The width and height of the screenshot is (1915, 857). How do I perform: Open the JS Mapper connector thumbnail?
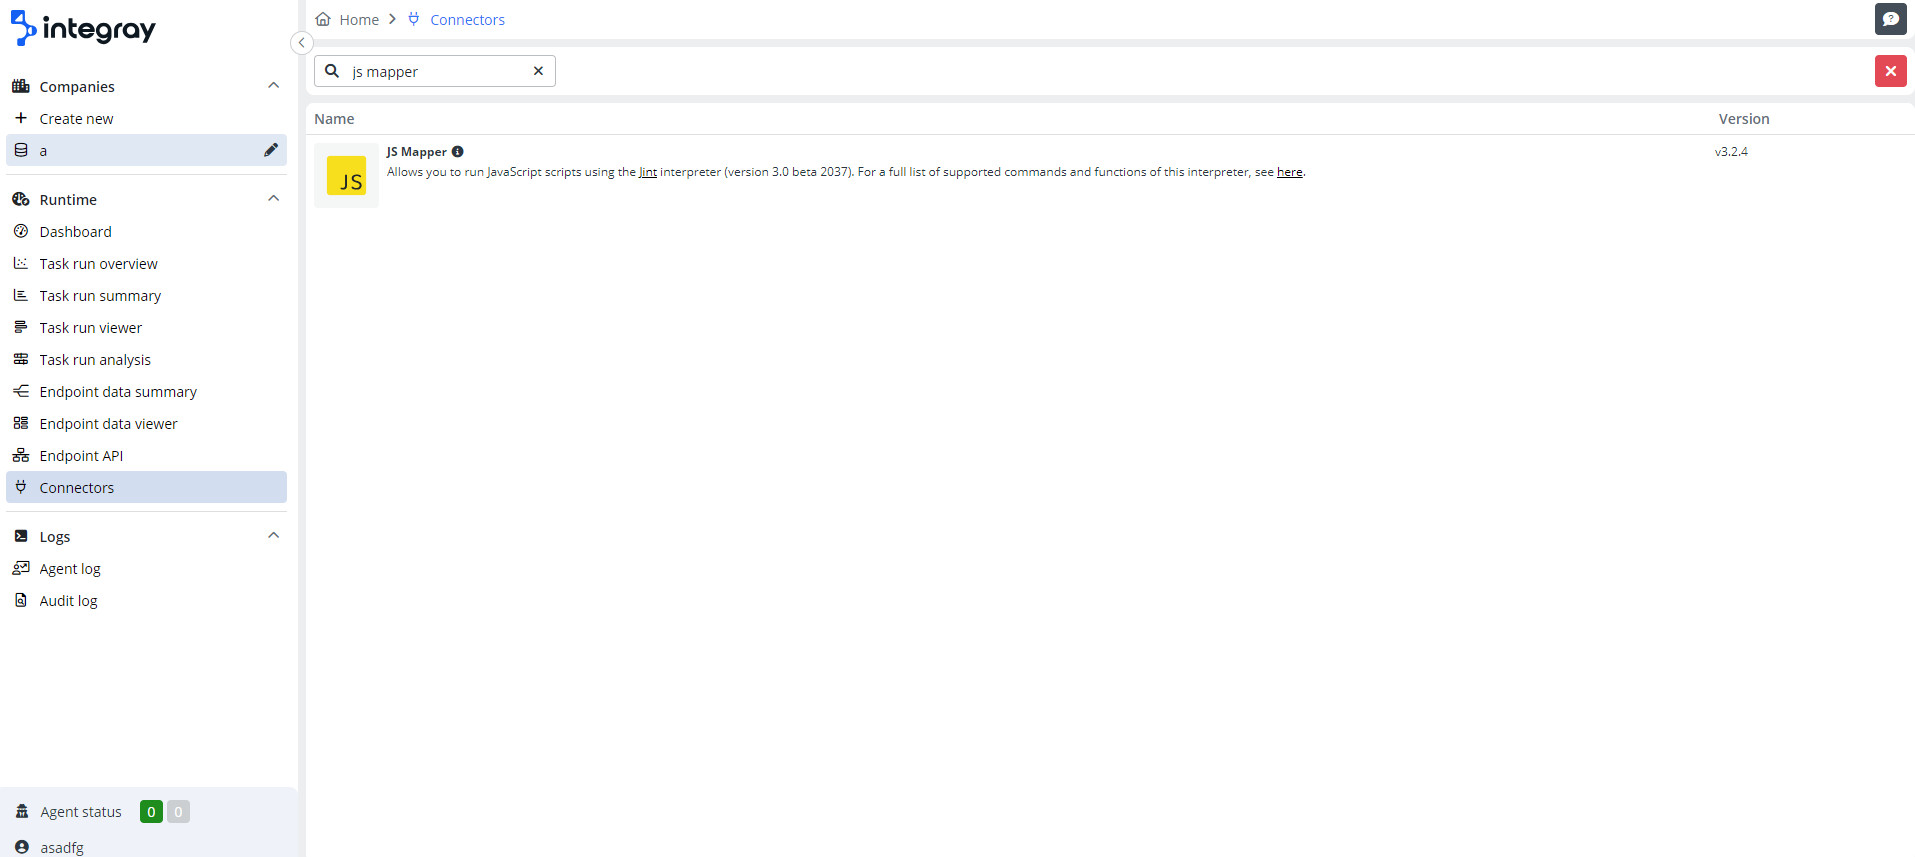point(346,176)
